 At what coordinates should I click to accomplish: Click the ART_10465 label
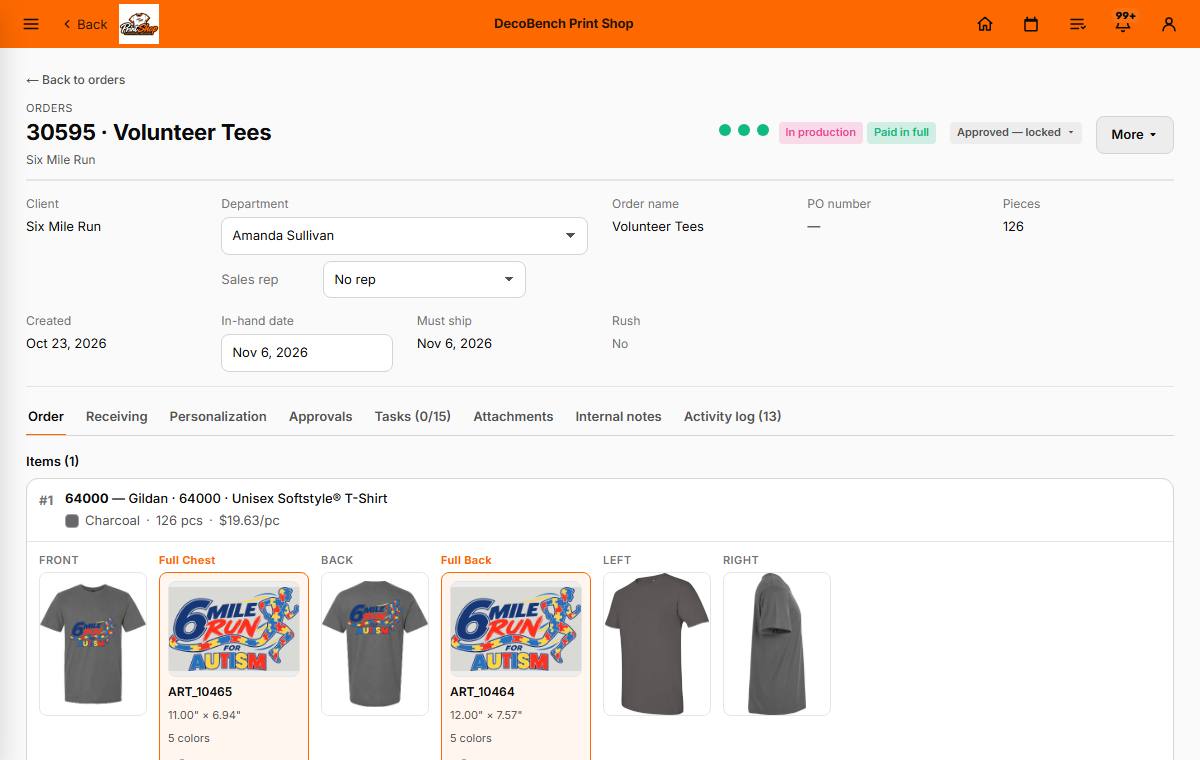pyautogui.click(x=200, y=691)
